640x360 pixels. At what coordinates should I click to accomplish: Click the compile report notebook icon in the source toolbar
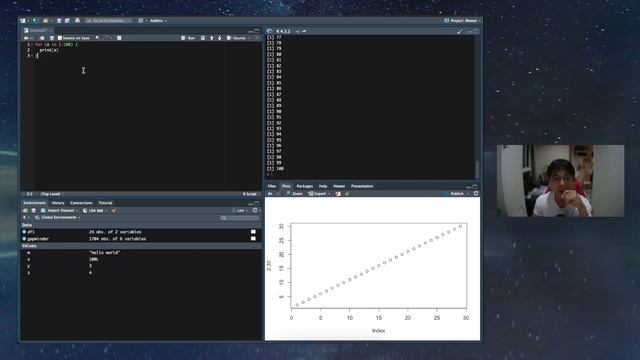click(x=119, y=38)
